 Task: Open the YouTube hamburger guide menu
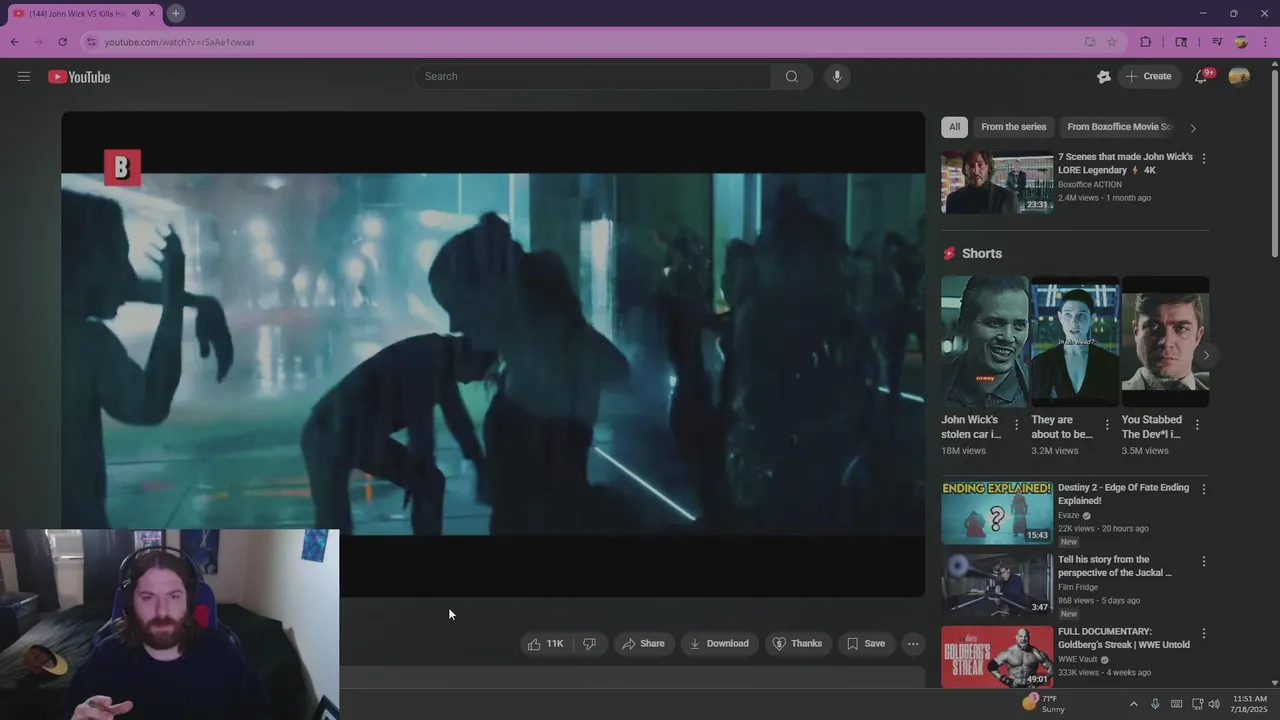tap(24, 76)
